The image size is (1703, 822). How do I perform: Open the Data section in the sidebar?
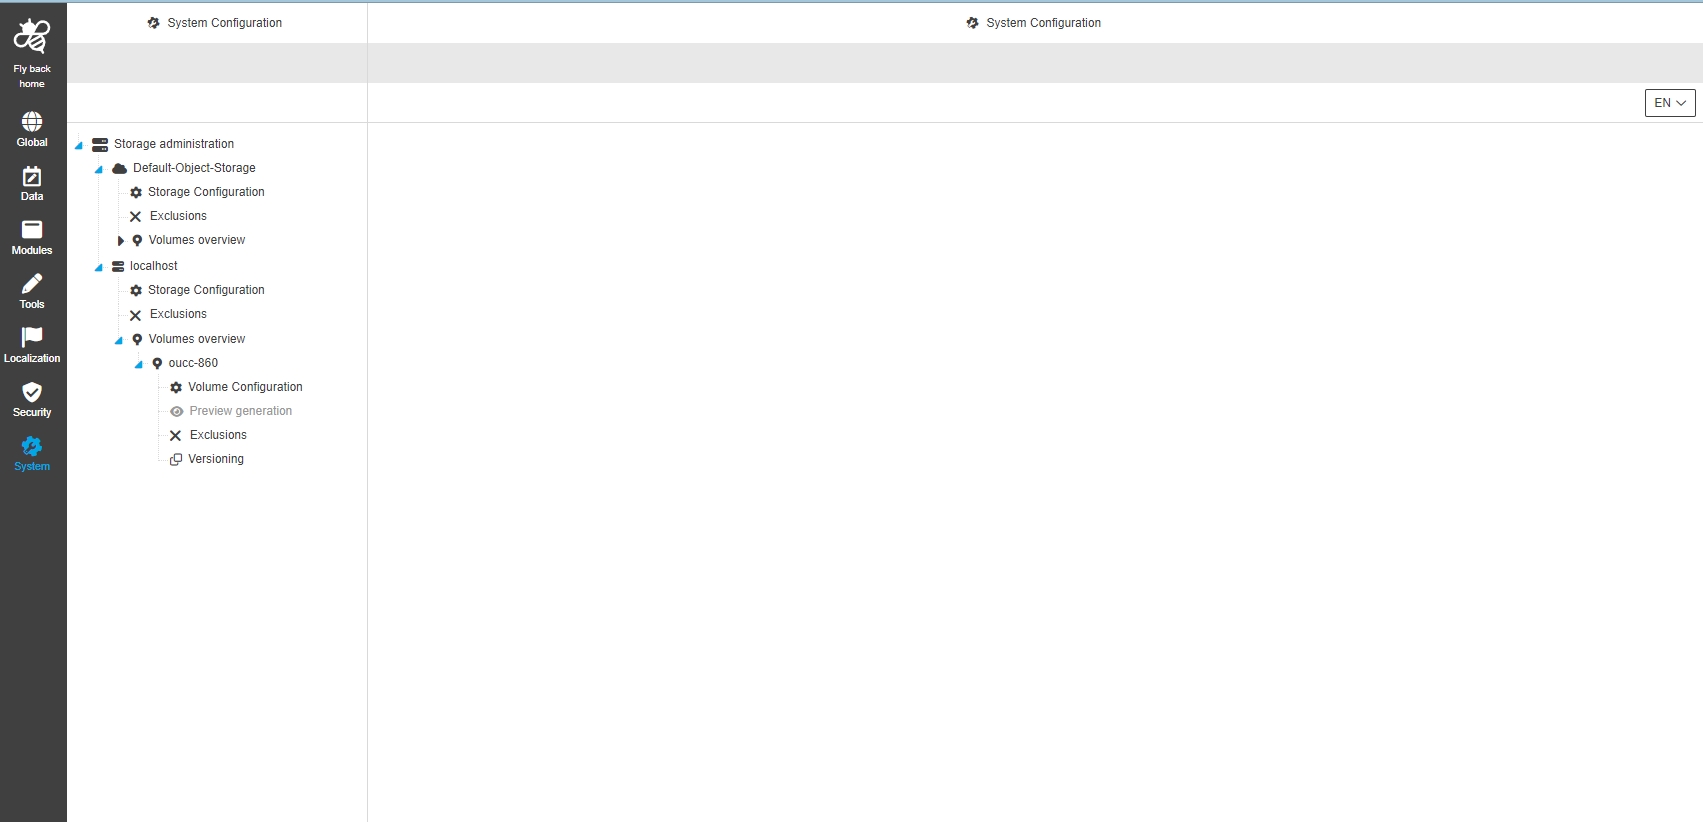32,183
